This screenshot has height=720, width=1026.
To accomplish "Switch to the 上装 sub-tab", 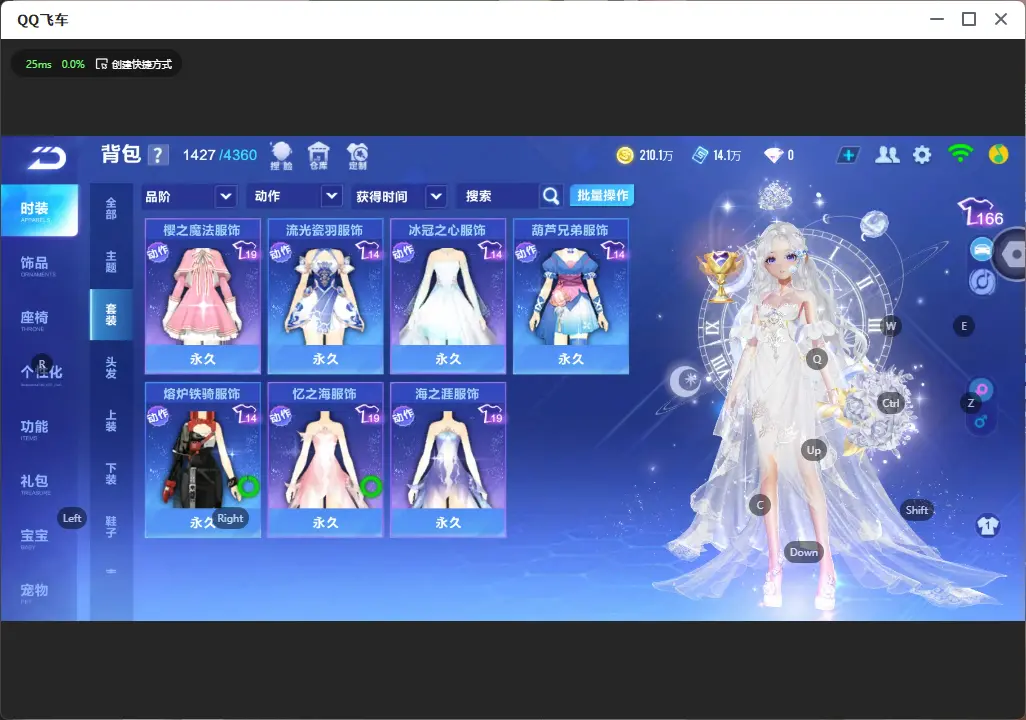I will (x=111, y=421).
